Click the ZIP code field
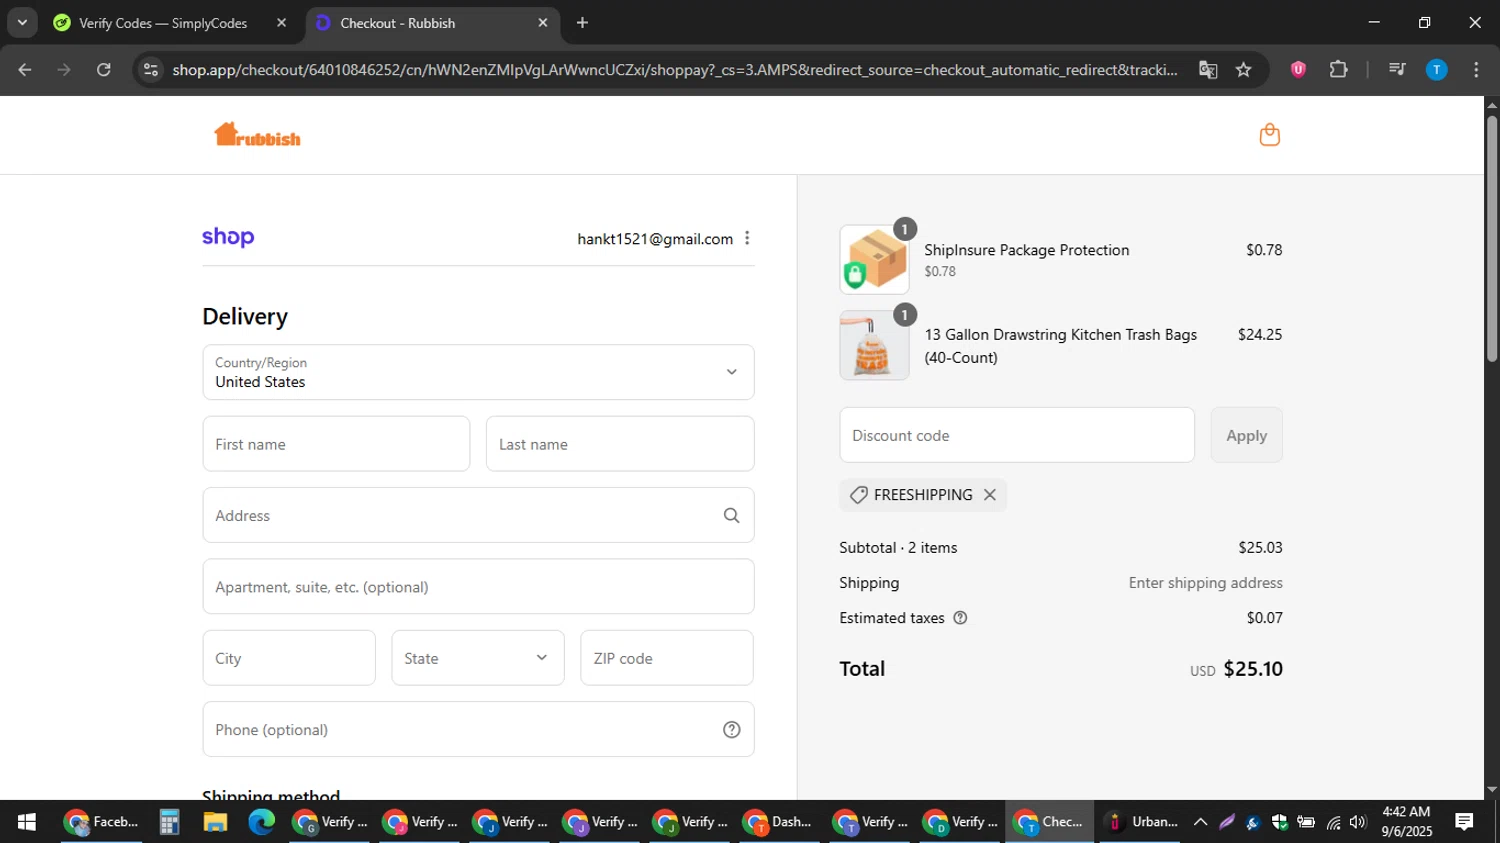Screen dimensions: 1500x843 click(x=667, y=658)
